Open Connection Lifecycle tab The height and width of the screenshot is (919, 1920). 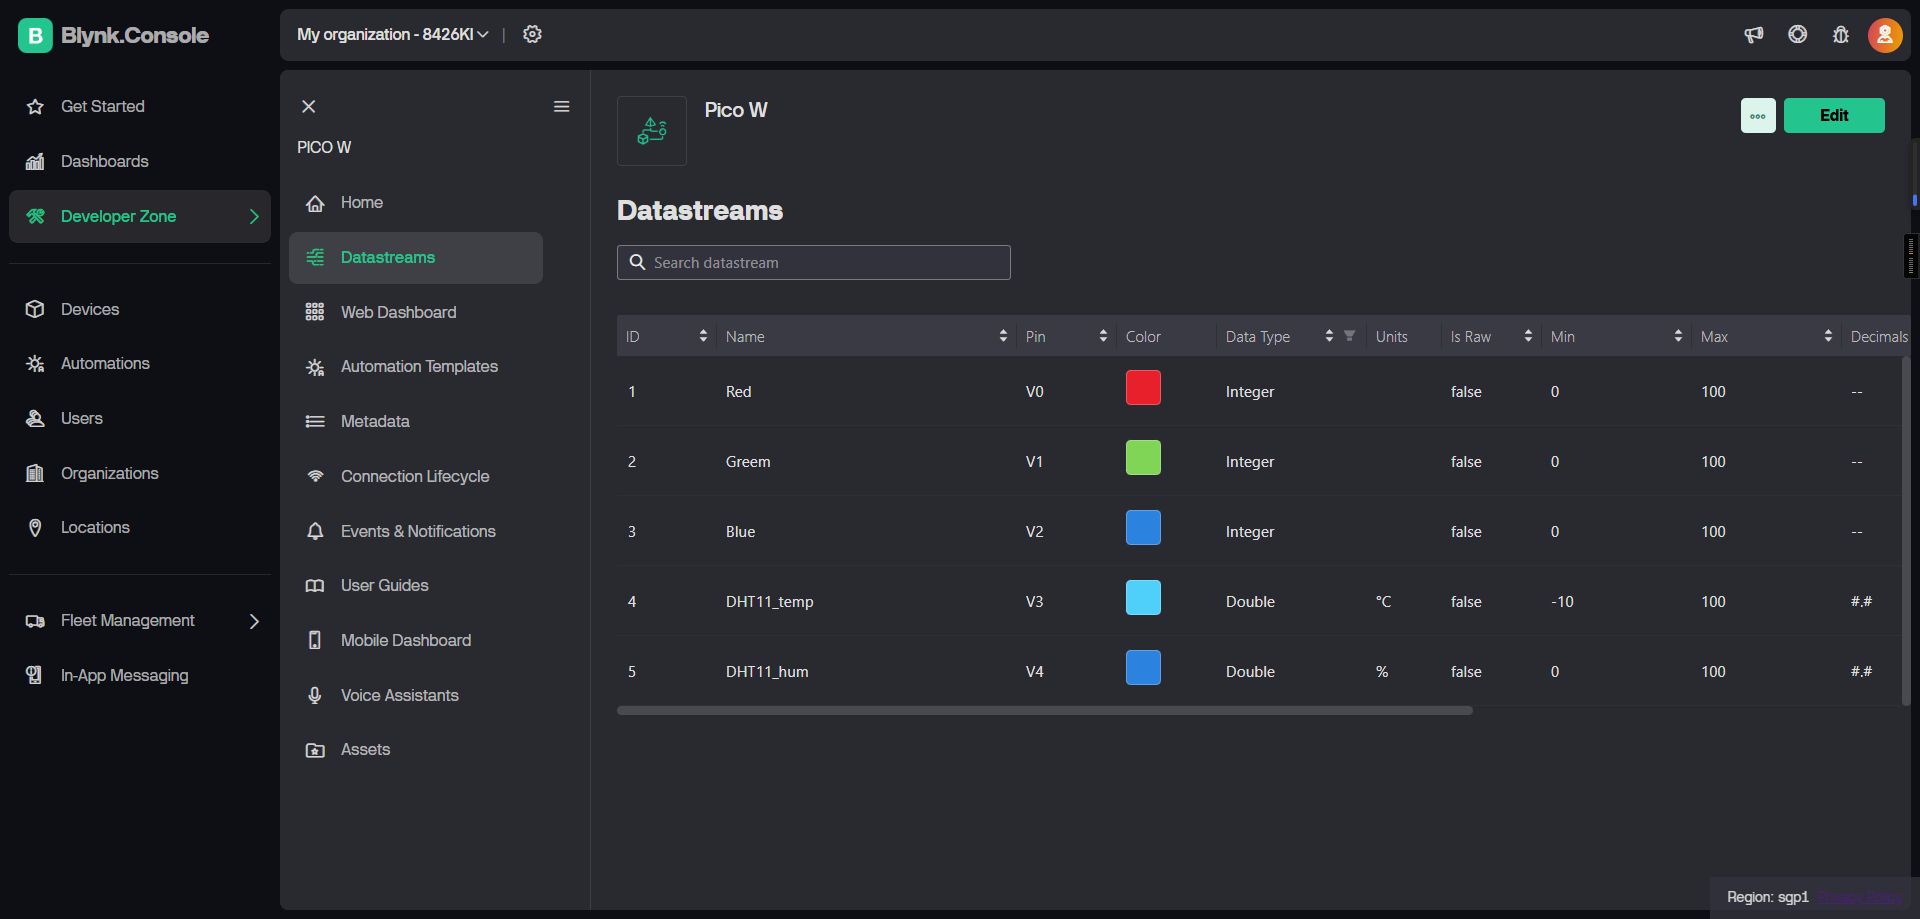pyautogui.click(x=416, y=477)
